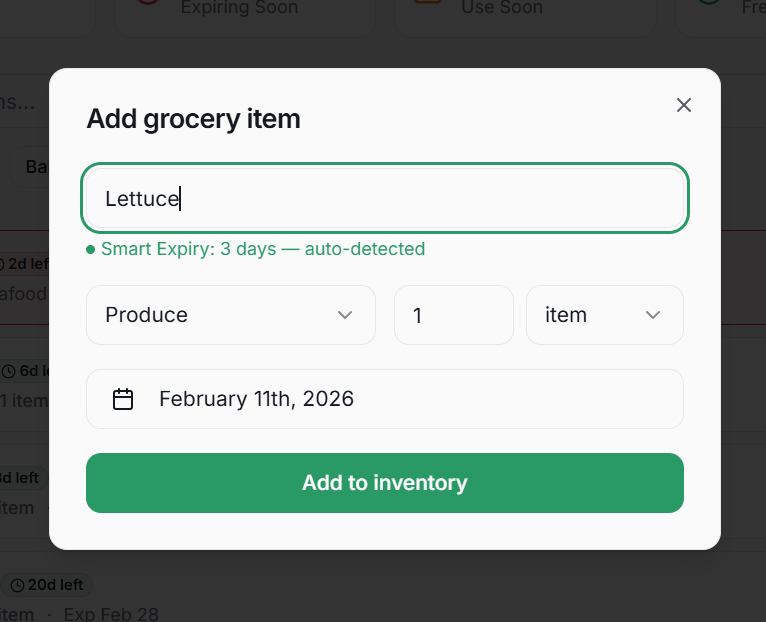Close the Add grocery item dialog
The image size is (766, 622).
pos(684,105)
